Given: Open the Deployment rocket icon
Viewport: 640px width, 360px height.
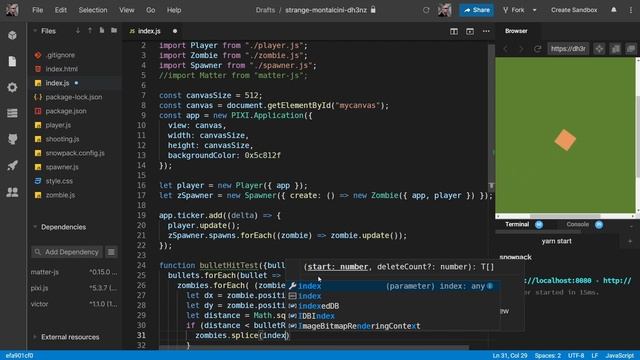Looking at the screenshot, I should [x=12, y=165].
